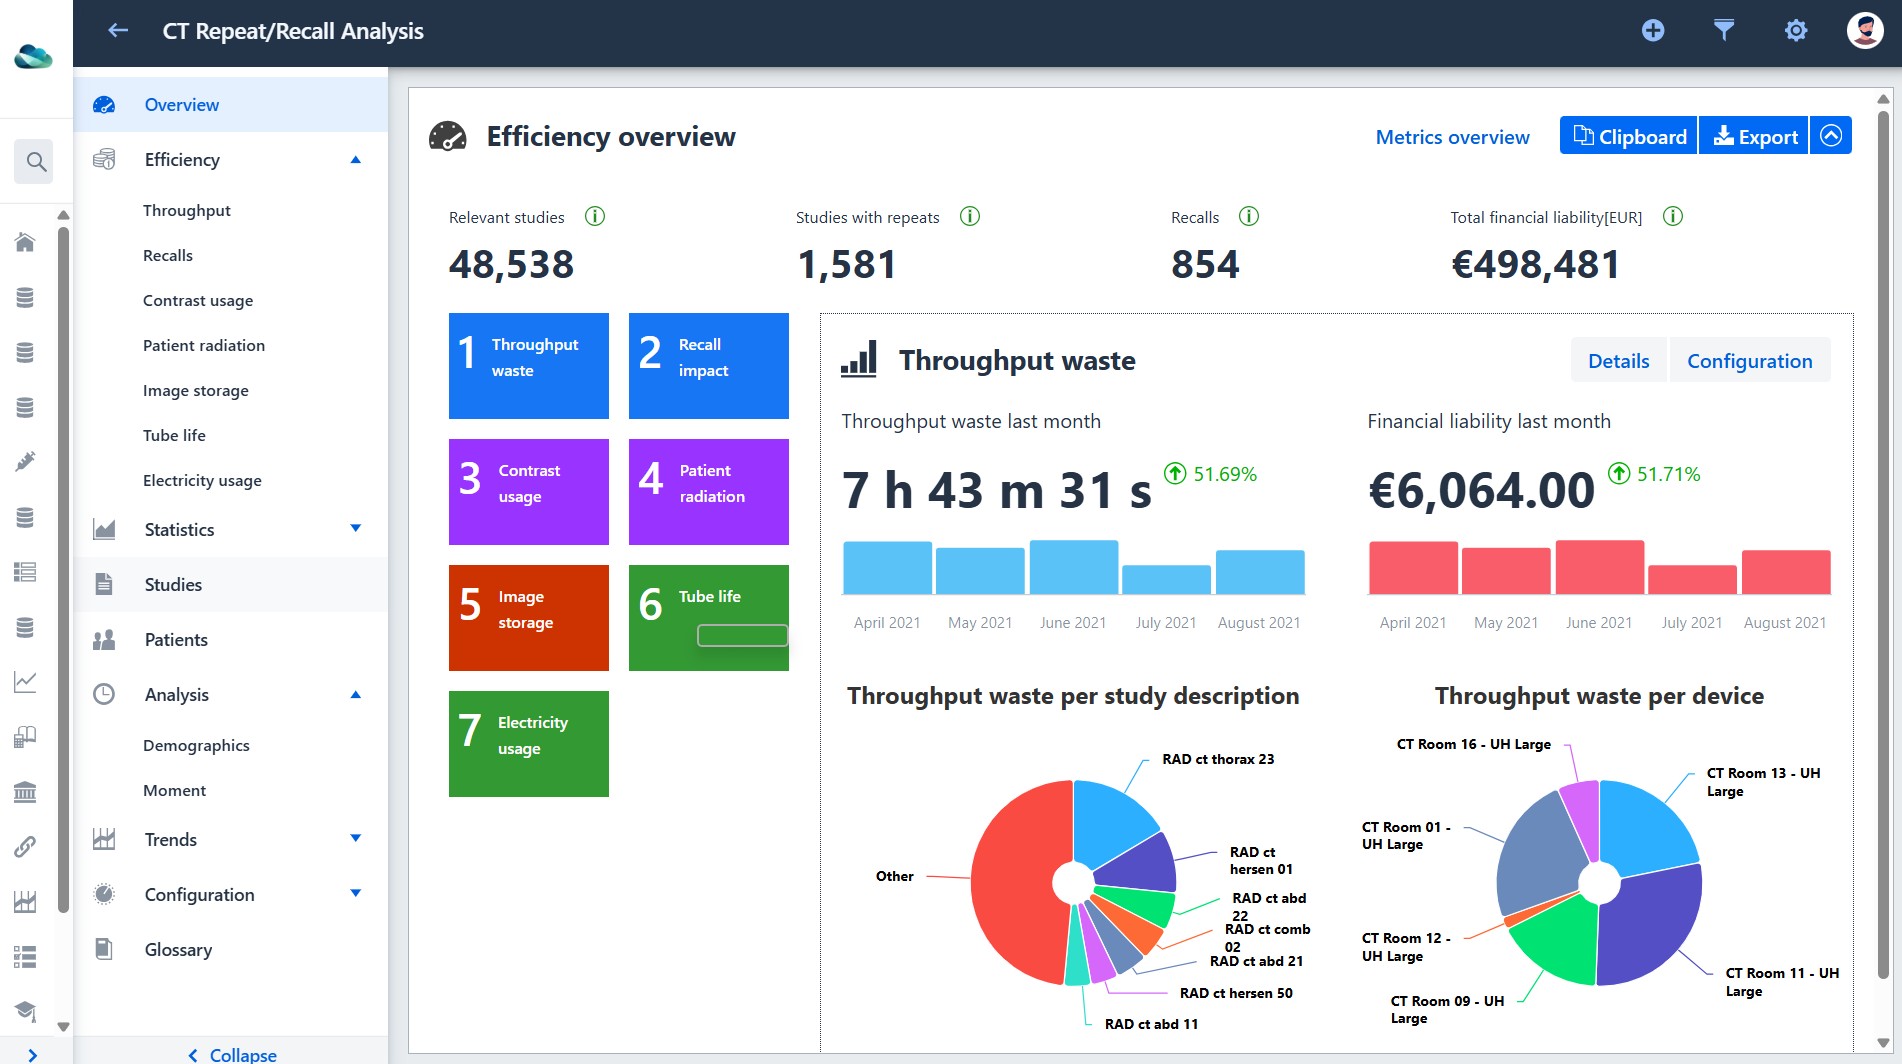The image size is (1902, 1064).
Task: Click the home icon in left rail
Action: tap(25, 242)
